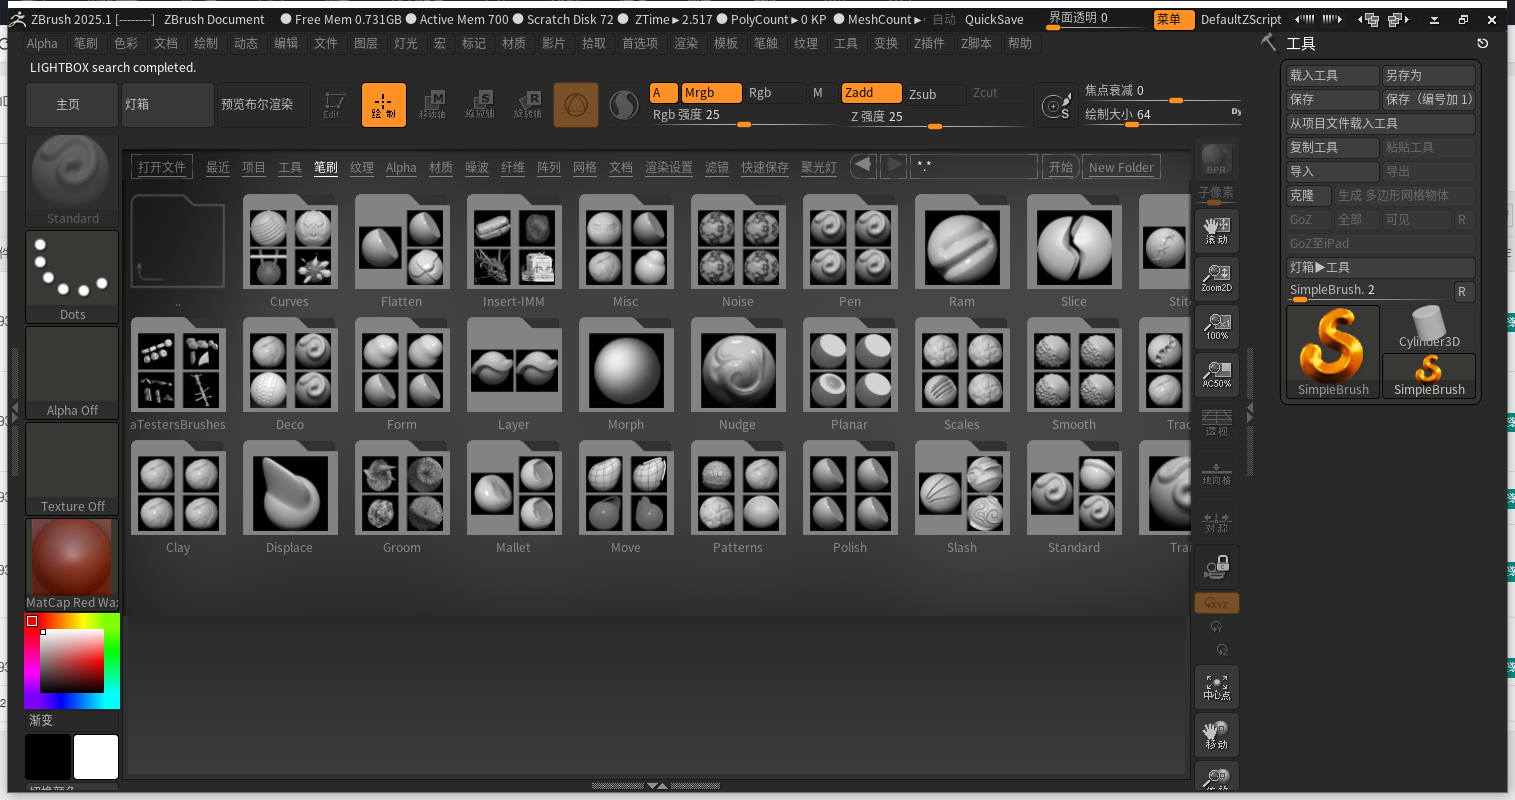Activate the 移动轴 Move gyro icon
This screenshot has width=1515, height=800.
(434, 104)
